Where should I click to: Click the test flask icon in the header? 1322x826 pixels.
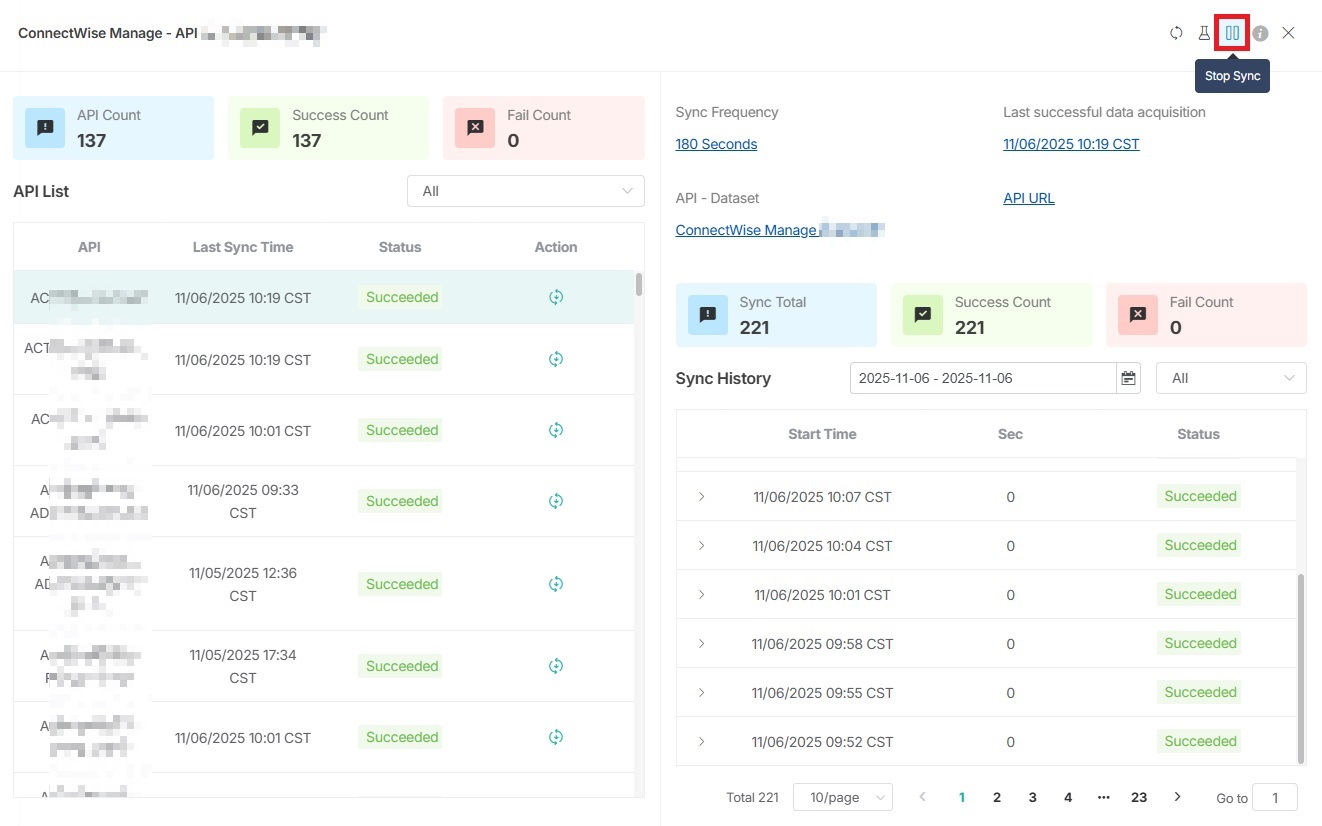tap(1204, 33)
